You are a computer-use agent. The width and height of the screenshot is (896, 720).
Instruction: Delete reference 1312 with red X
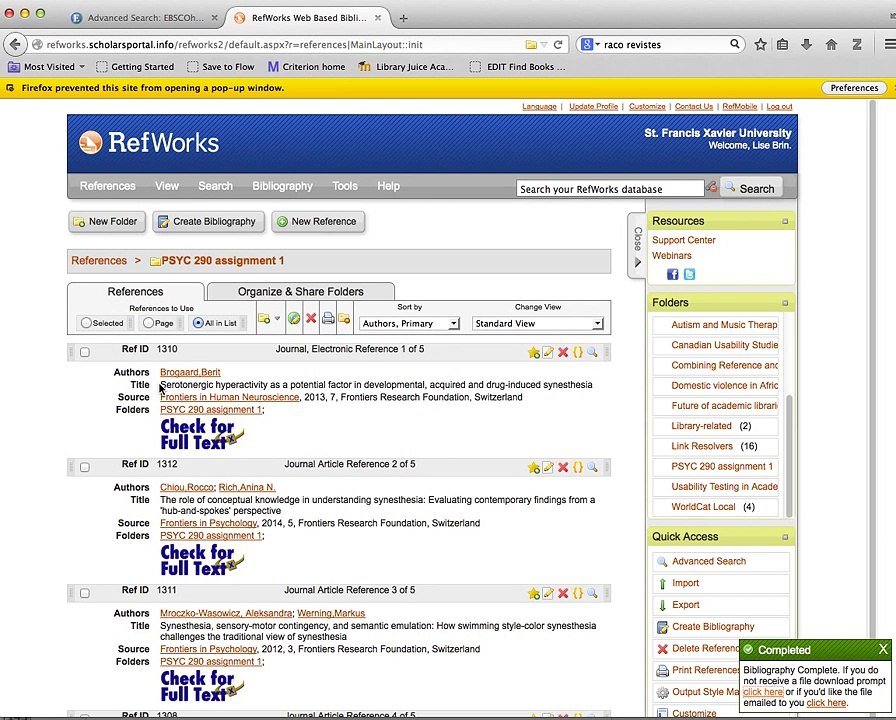pos(563,467)
